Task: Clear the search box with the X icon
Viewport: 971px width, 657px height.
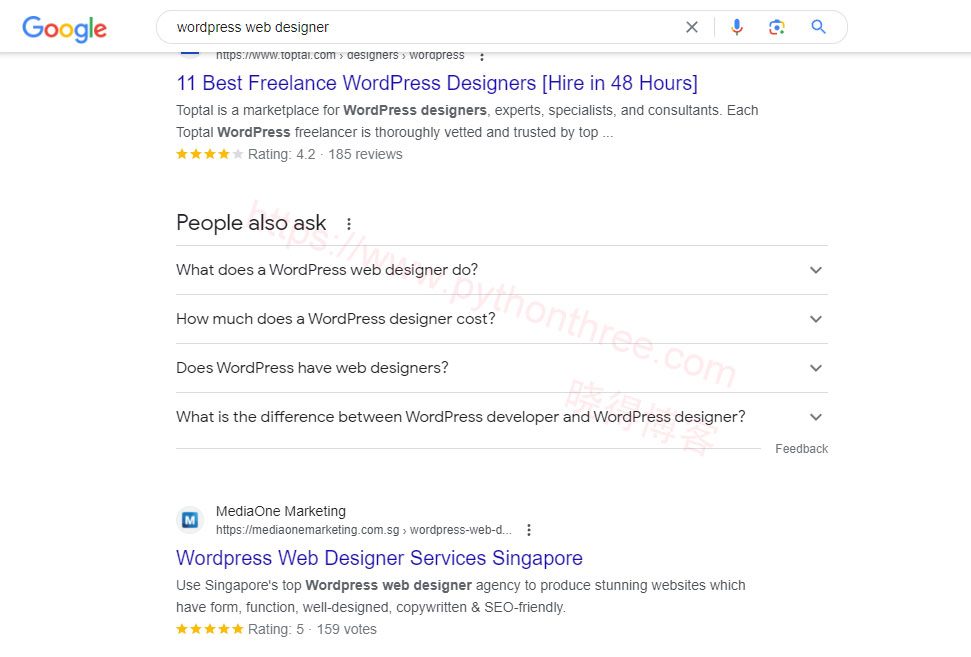Action: (x=692, y=27)
